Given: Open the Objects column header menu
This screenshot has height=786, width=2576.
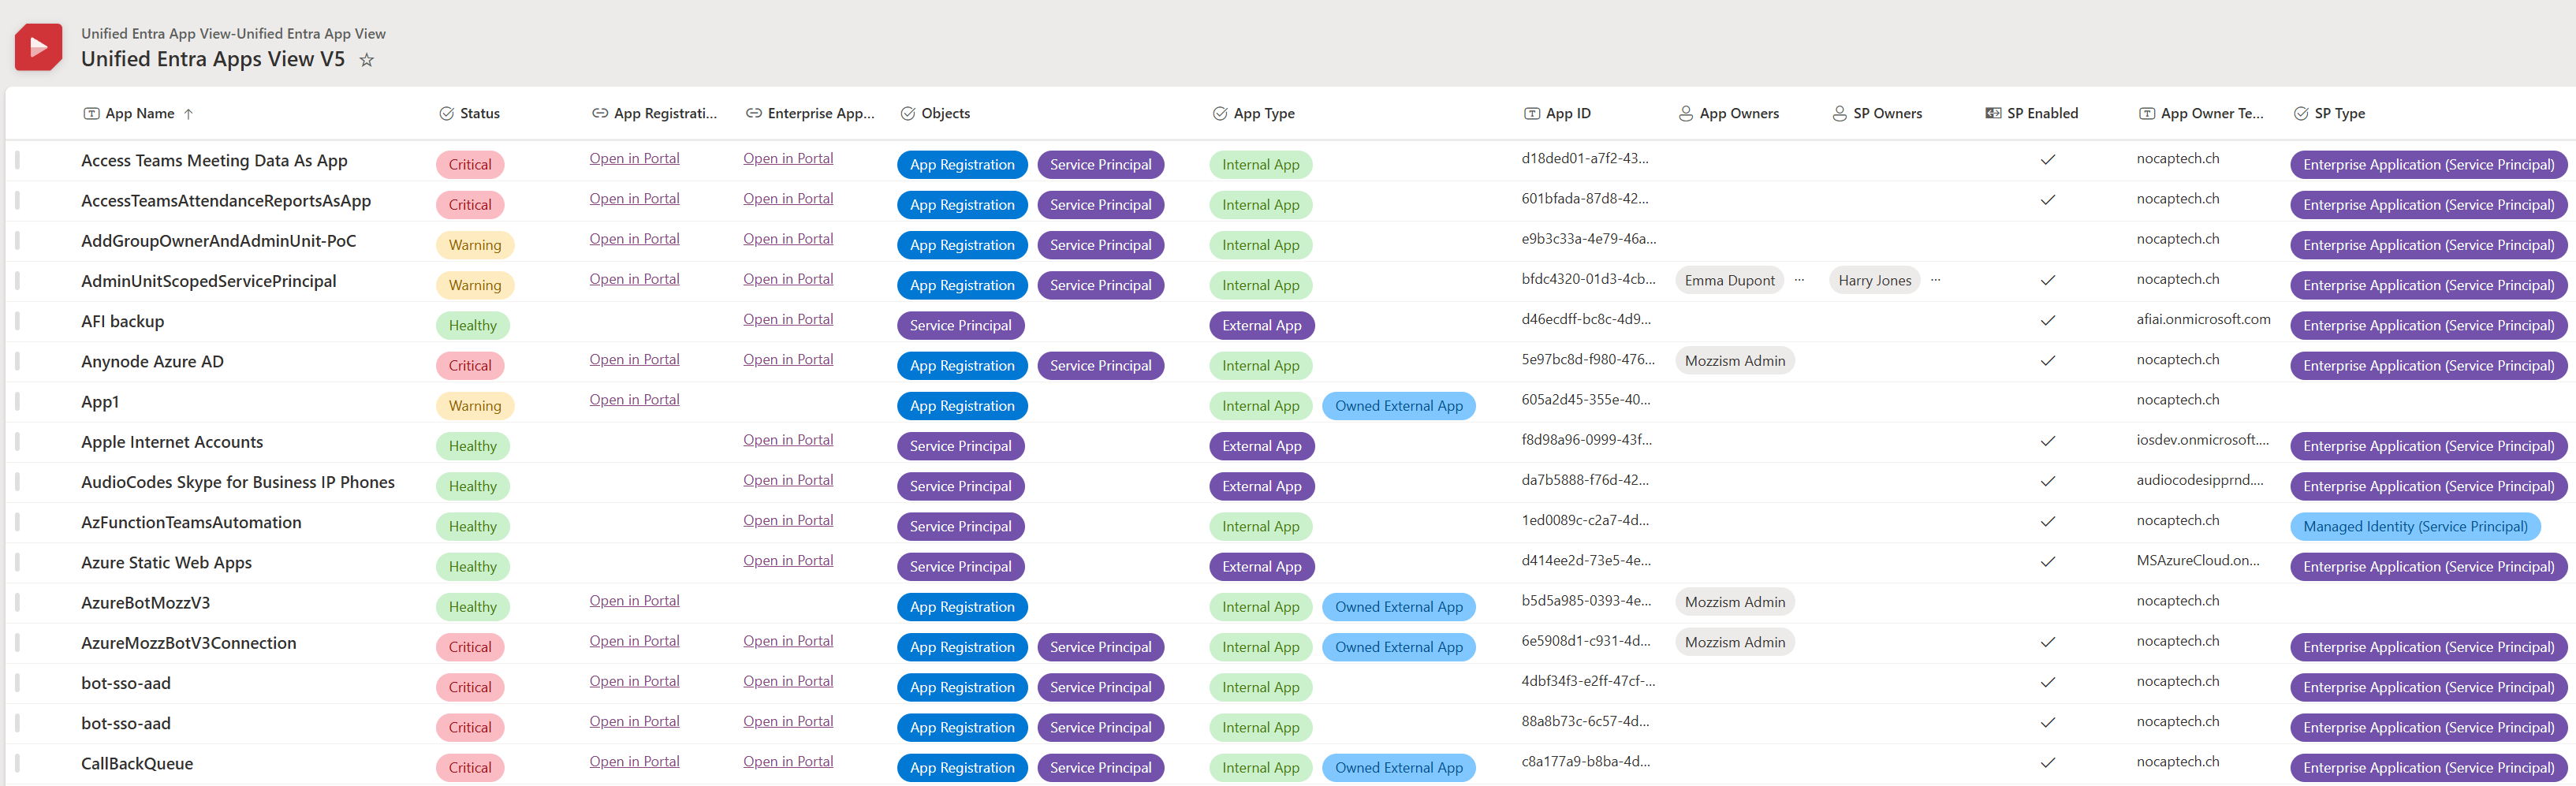Looking at the screenshot, I should coord(935,114).
